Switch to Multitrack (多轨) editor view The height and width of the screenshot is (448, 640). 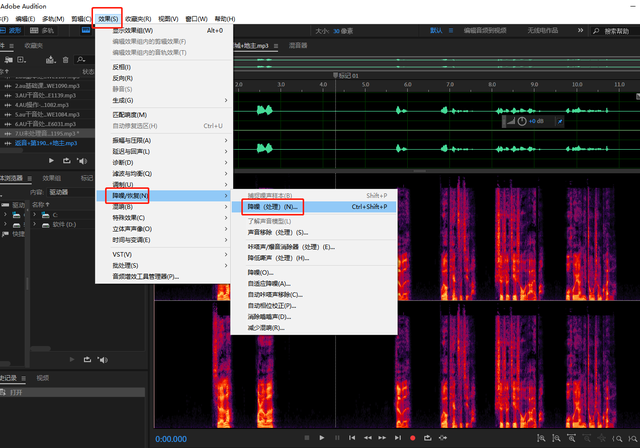coord(42,30)
